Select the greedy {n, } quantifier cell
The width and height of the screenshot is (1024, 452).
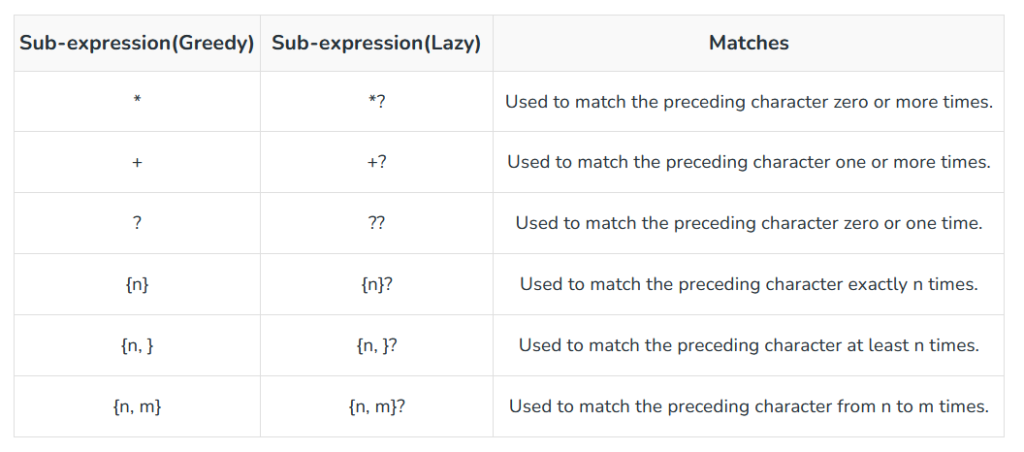pos(136,345)
